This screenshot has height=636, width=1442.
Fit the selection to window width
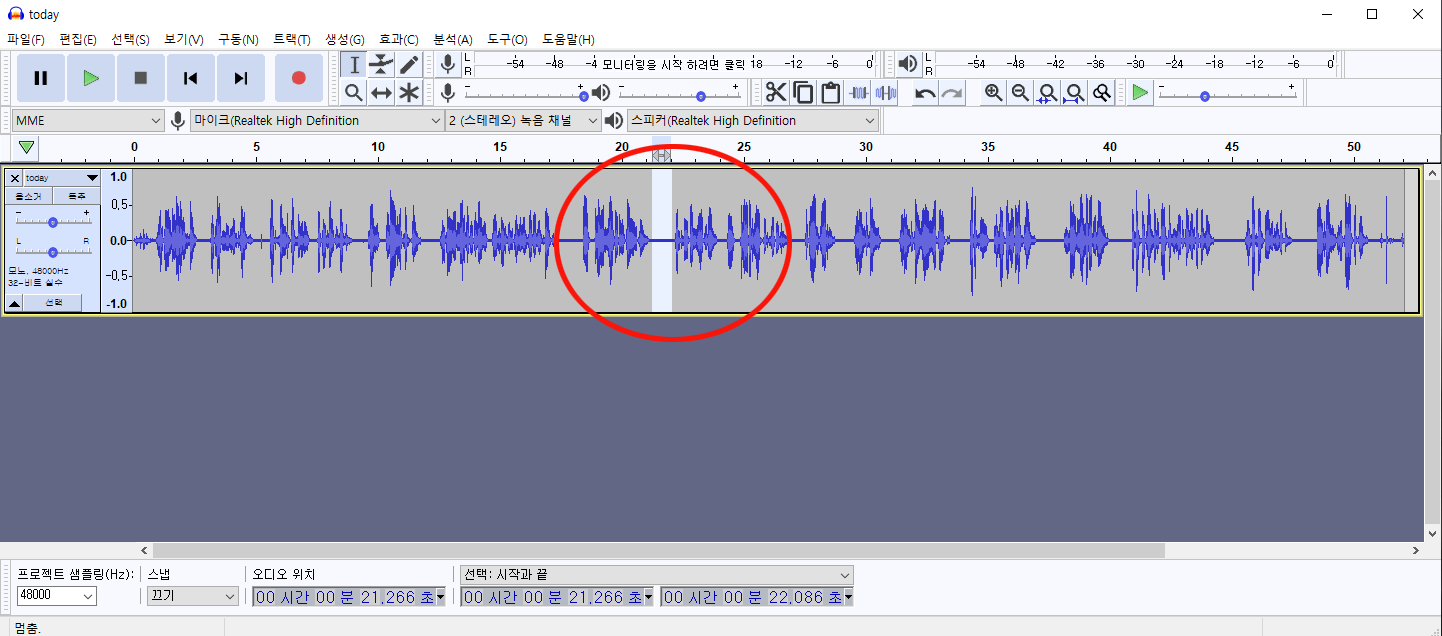click(1047, 93)
